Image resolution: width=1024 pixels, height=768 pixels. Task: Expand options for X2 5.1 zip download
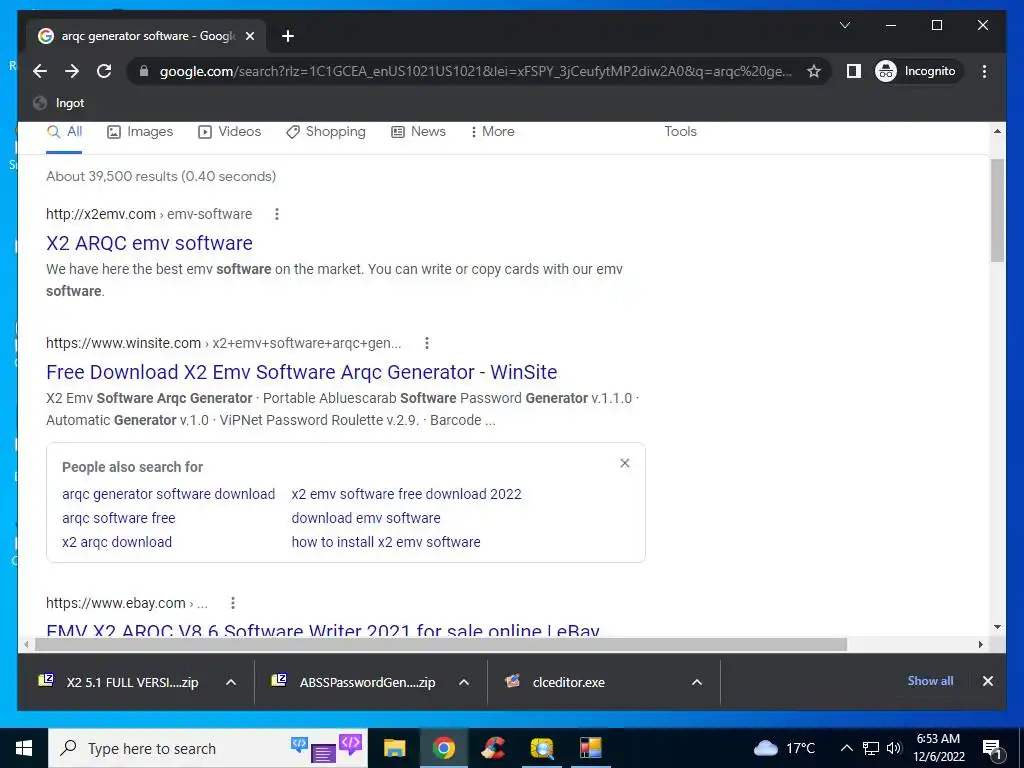coord(231,682)
